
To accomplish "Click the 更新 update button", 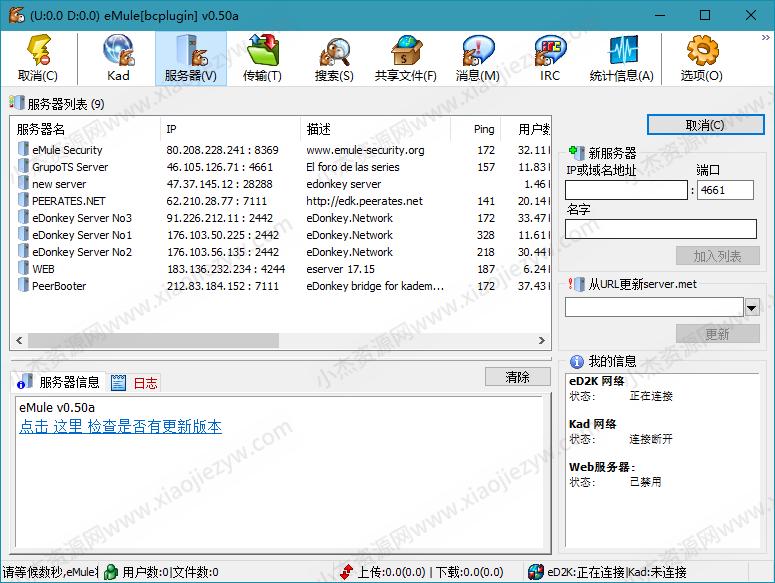I will point(718,334).
